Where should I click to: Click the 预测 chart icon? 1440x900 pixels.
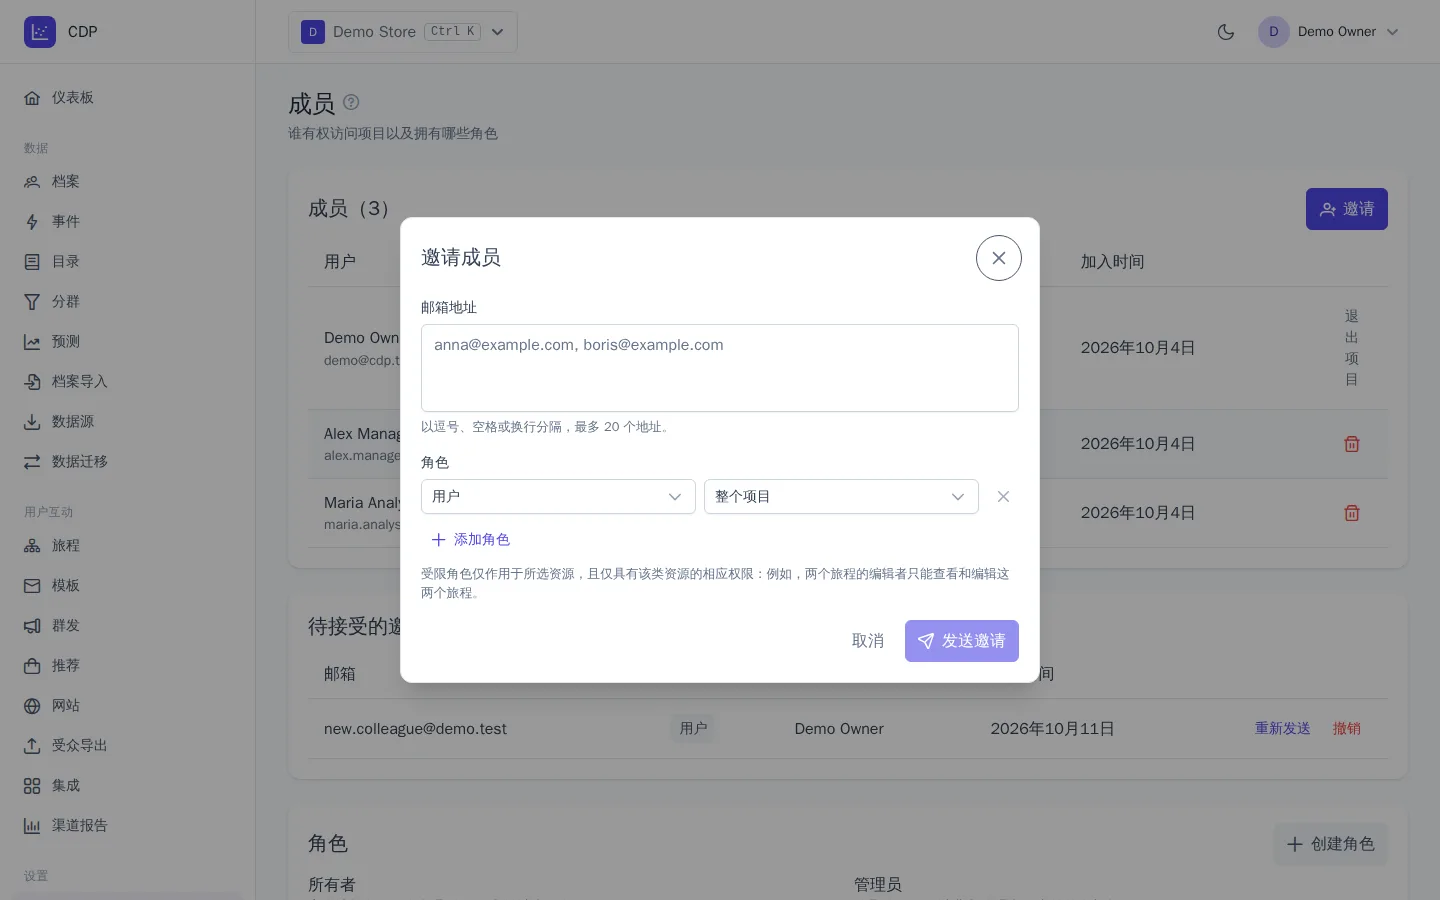[32, 342]
